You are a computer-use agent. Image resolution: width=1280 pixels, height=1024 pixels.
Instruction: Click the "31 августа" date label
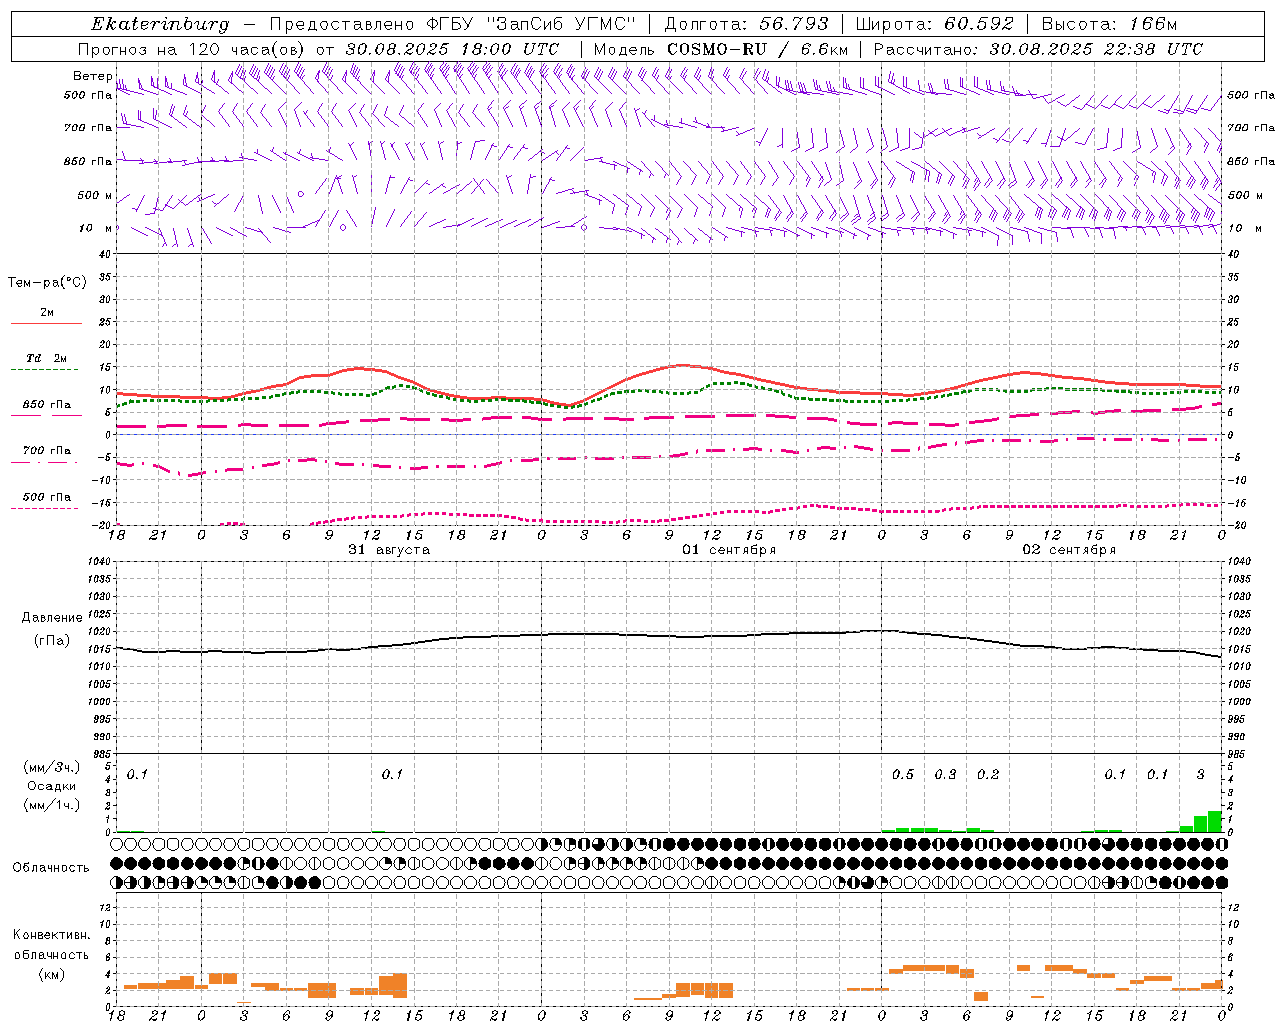click(x=389, y=550)
